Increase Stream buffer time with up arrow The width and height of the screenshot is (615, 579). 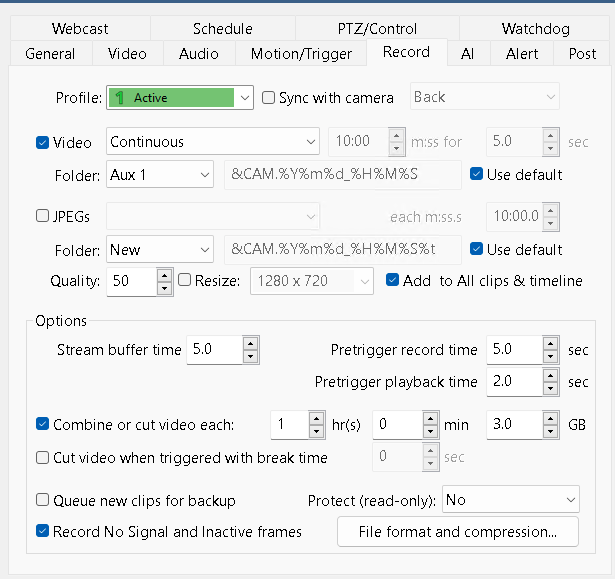[x=250, y=344]
